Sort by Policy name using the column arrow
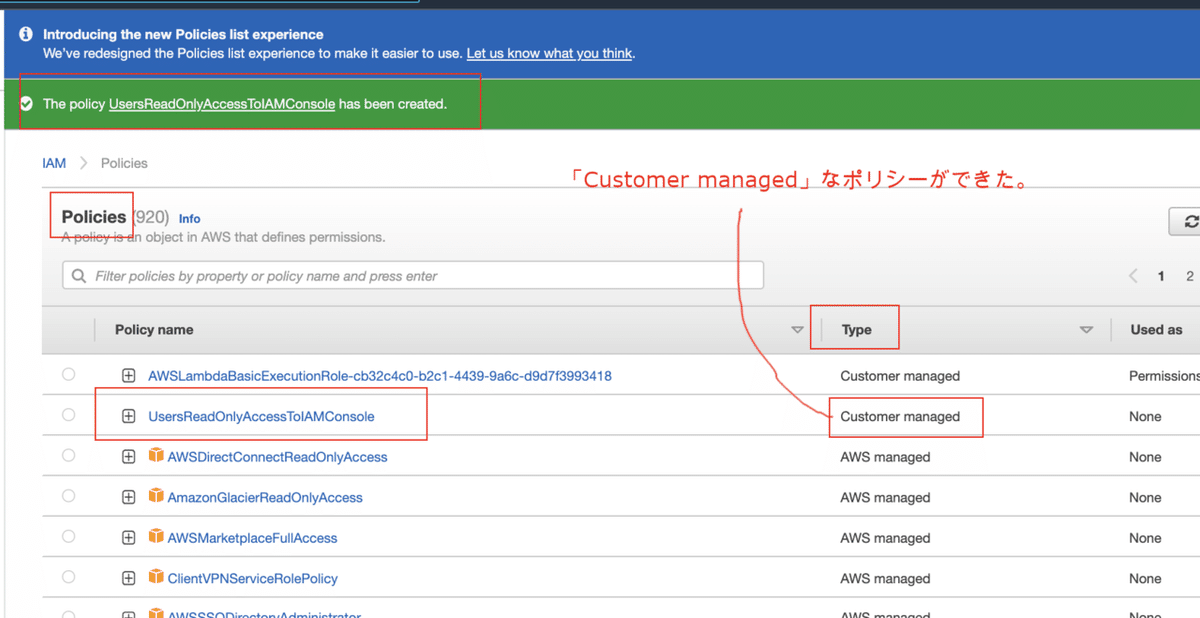This screenshot has width=1200, height=618. pyautogui.click(x=797, y=330)
